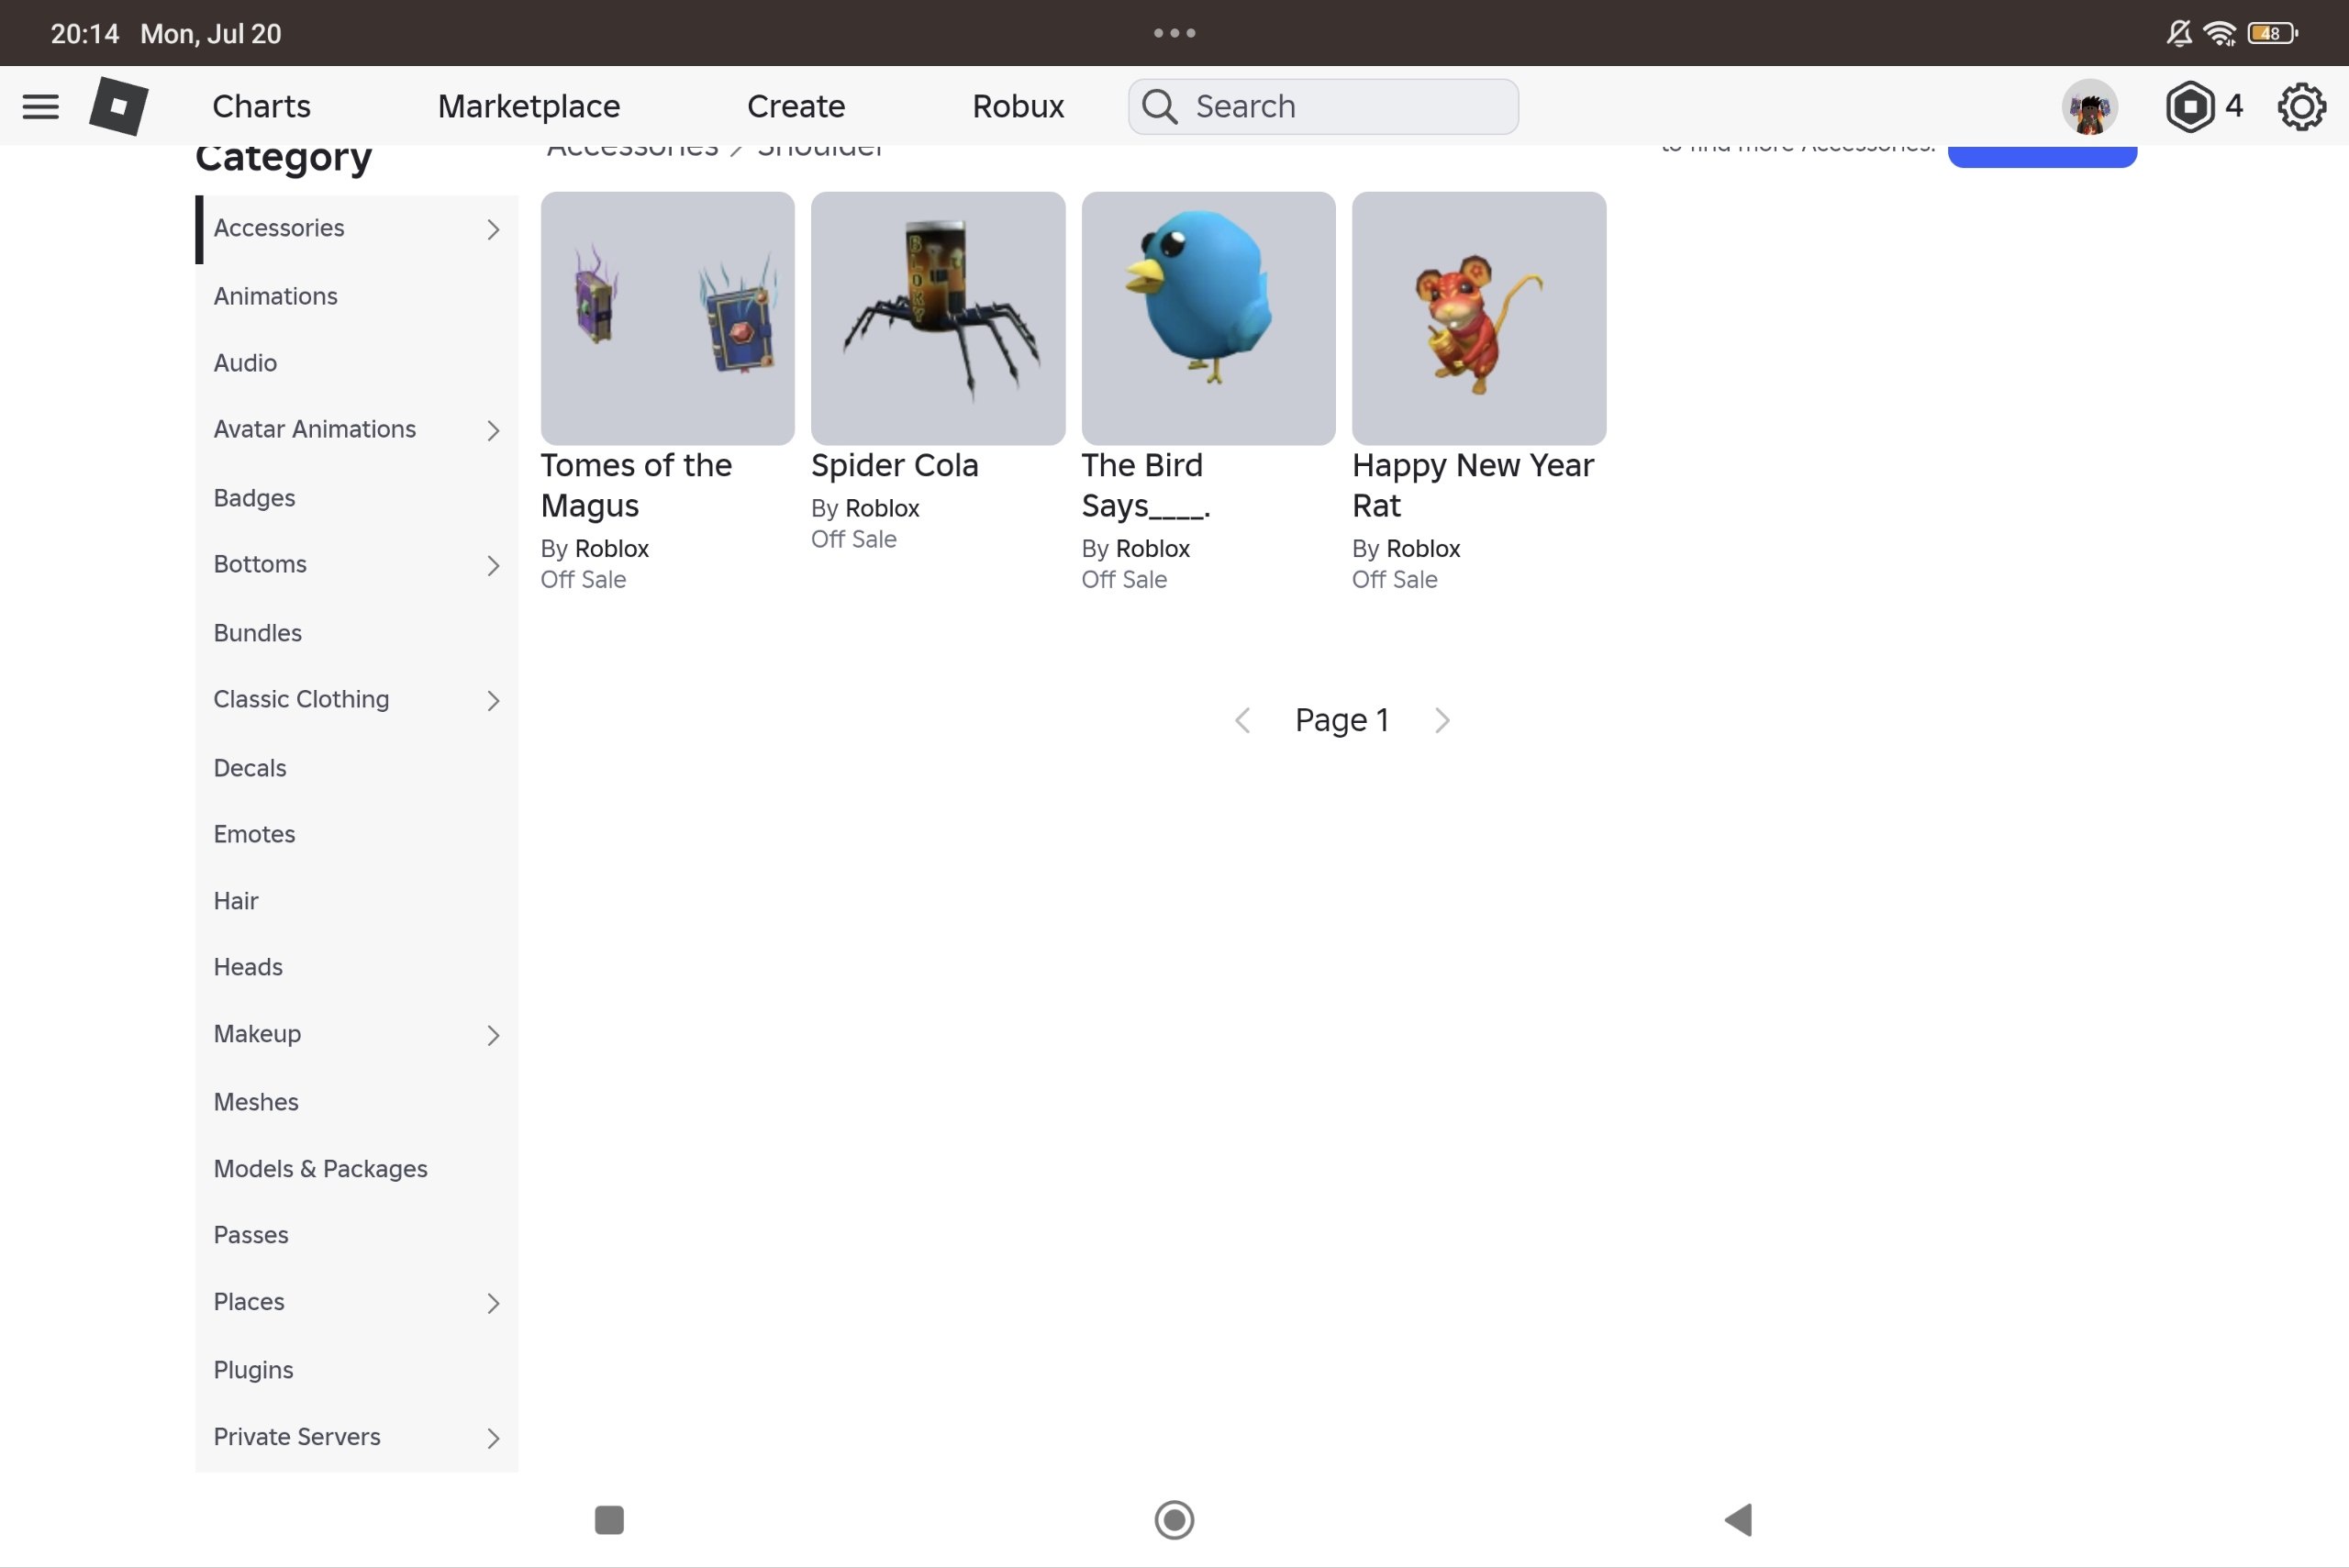2349x1568 pixels.
Task: Open the Robux balance icon
Action: click(x=2190, y=106)
